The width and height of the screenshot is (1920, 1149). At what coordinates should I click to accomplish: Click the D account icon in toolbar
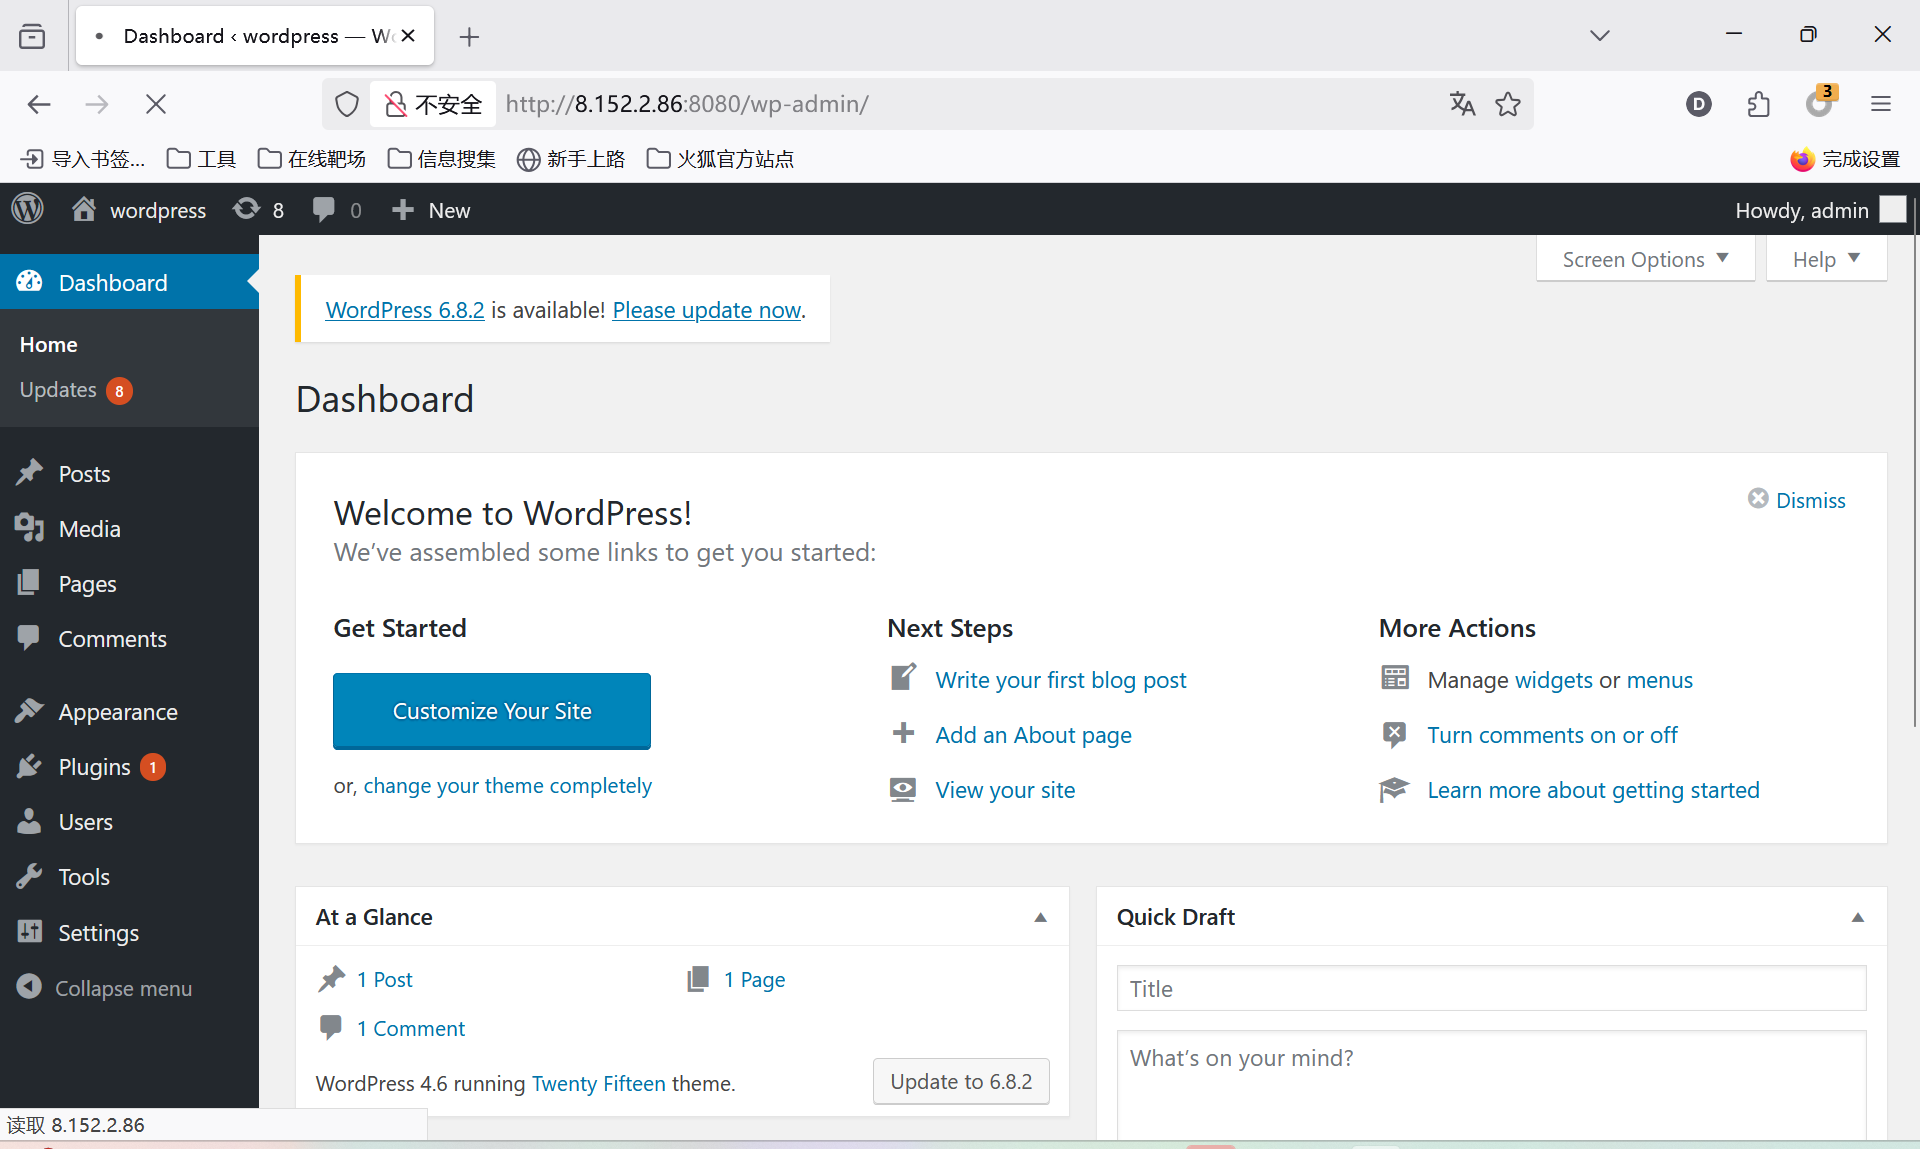point(1699,104)
